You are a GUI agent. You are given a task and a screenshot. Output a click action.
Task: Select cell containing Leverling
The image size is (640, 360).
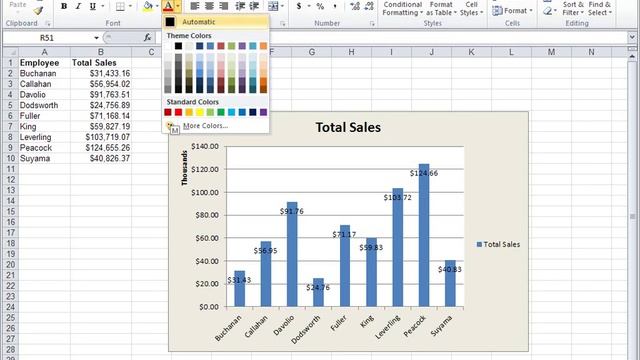pos(44,137)
